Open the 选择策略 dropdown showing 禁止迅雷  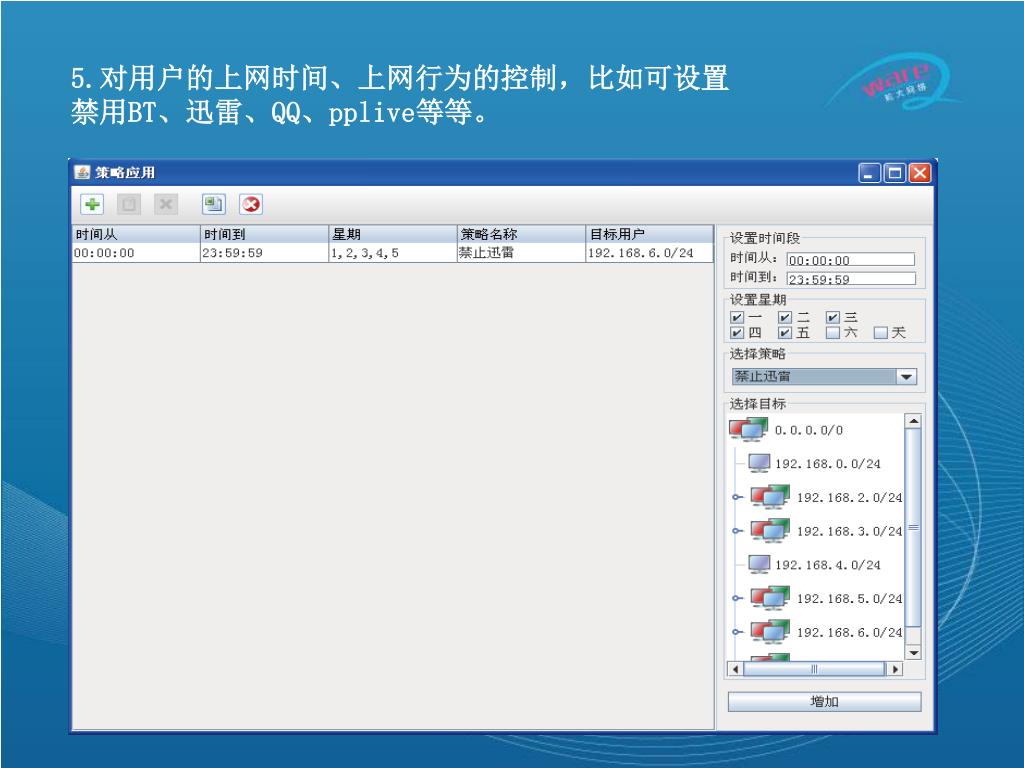[x=824, y=377]
